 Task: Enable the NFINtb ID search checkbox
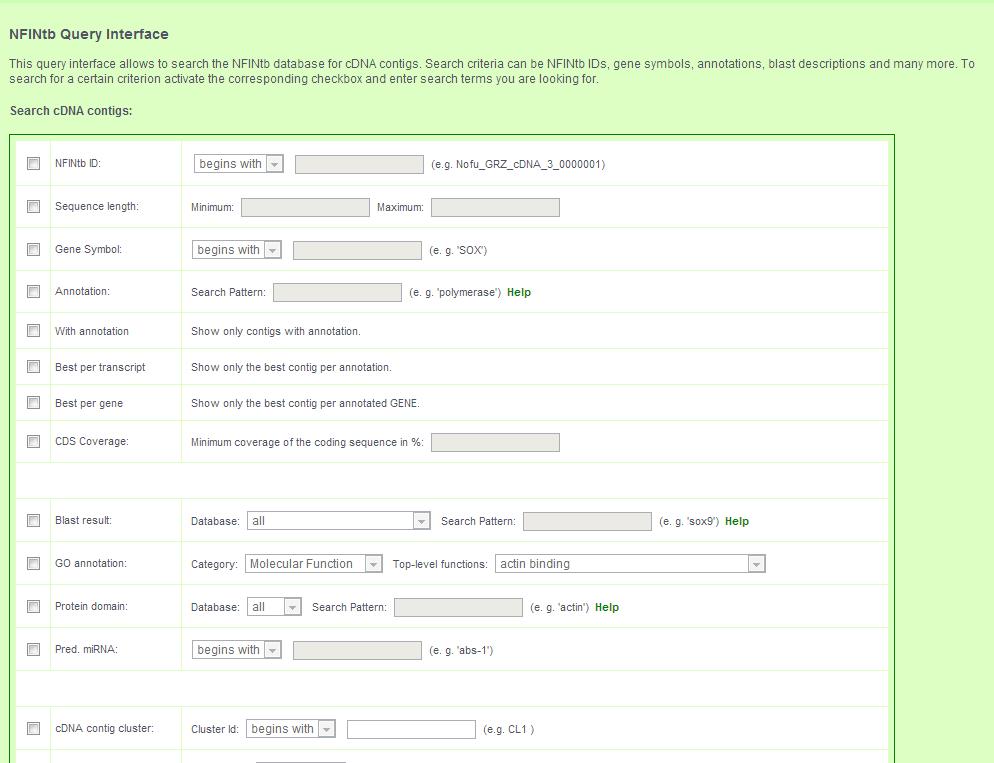click(33, 164)
